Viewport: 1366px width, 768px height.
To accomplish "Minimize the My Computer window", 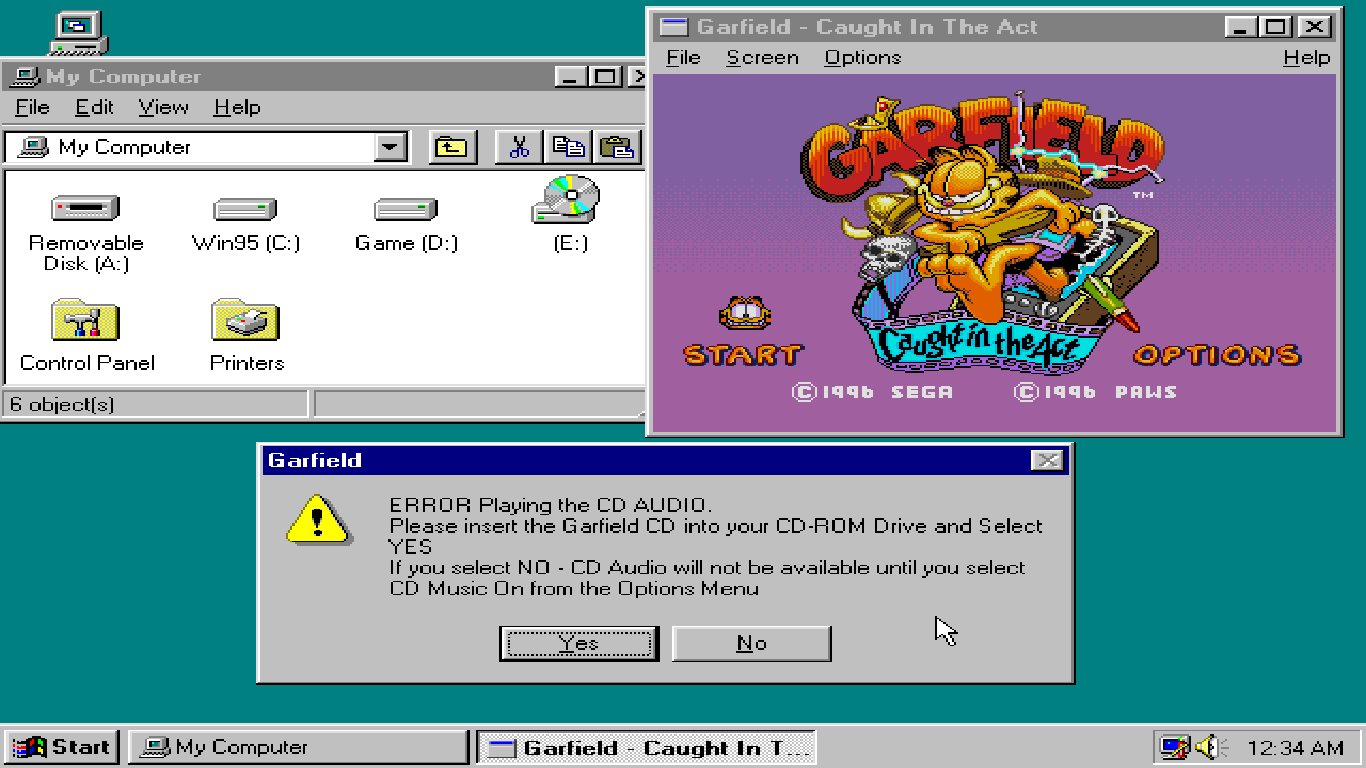I will [x=571, y=77].
